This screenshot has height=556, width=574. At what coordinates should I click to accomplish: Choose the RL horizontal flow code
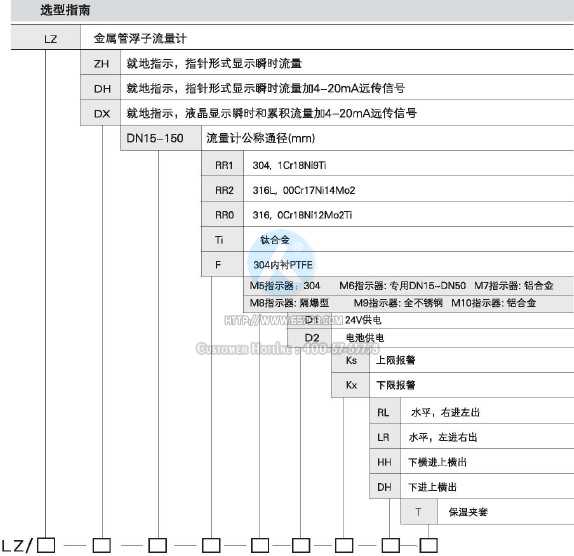pyautogui.click(x=385, y=412)
